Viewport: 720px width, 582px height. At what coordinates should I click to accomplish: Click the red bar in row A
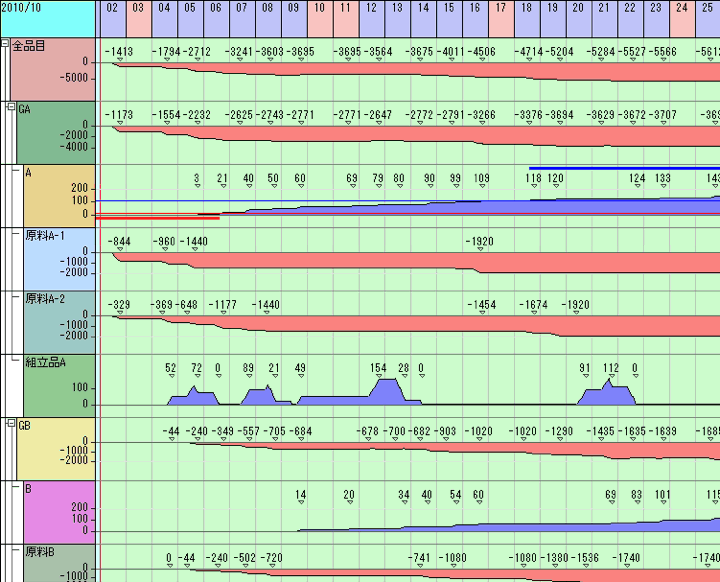click(x=160, y=218)
